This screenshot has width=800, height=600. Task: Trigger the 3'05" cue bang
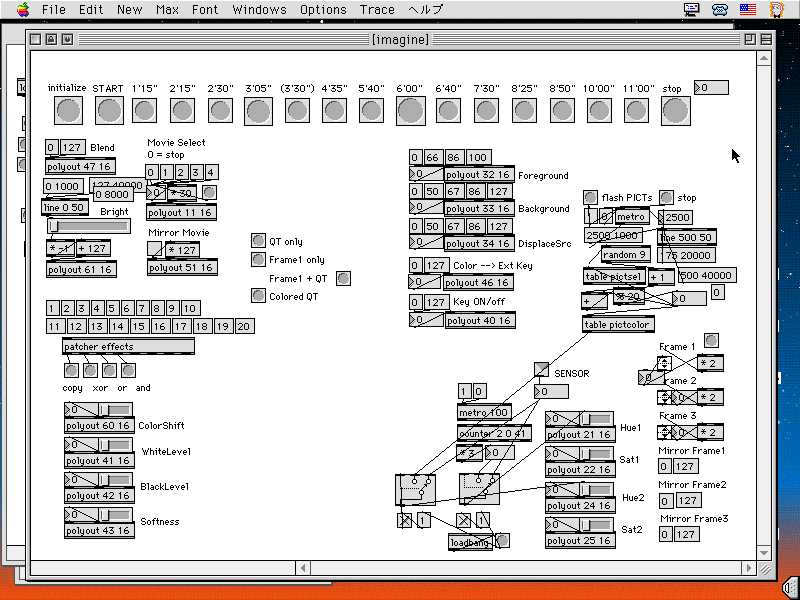[x=258, y=111]
